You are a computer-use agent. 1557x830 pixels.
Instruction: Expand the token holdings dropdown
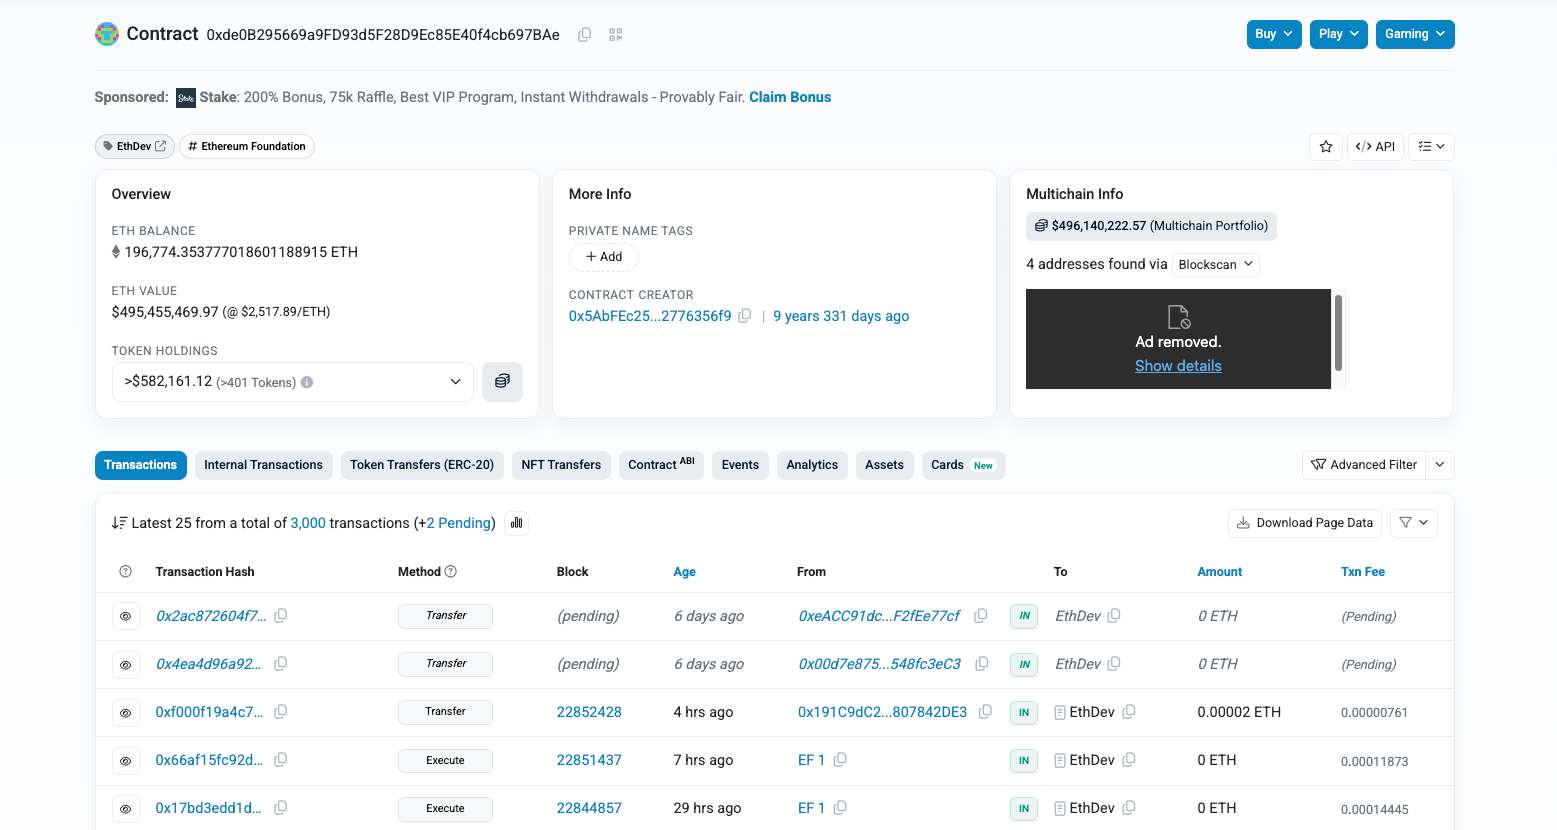(x=293, y=382)
